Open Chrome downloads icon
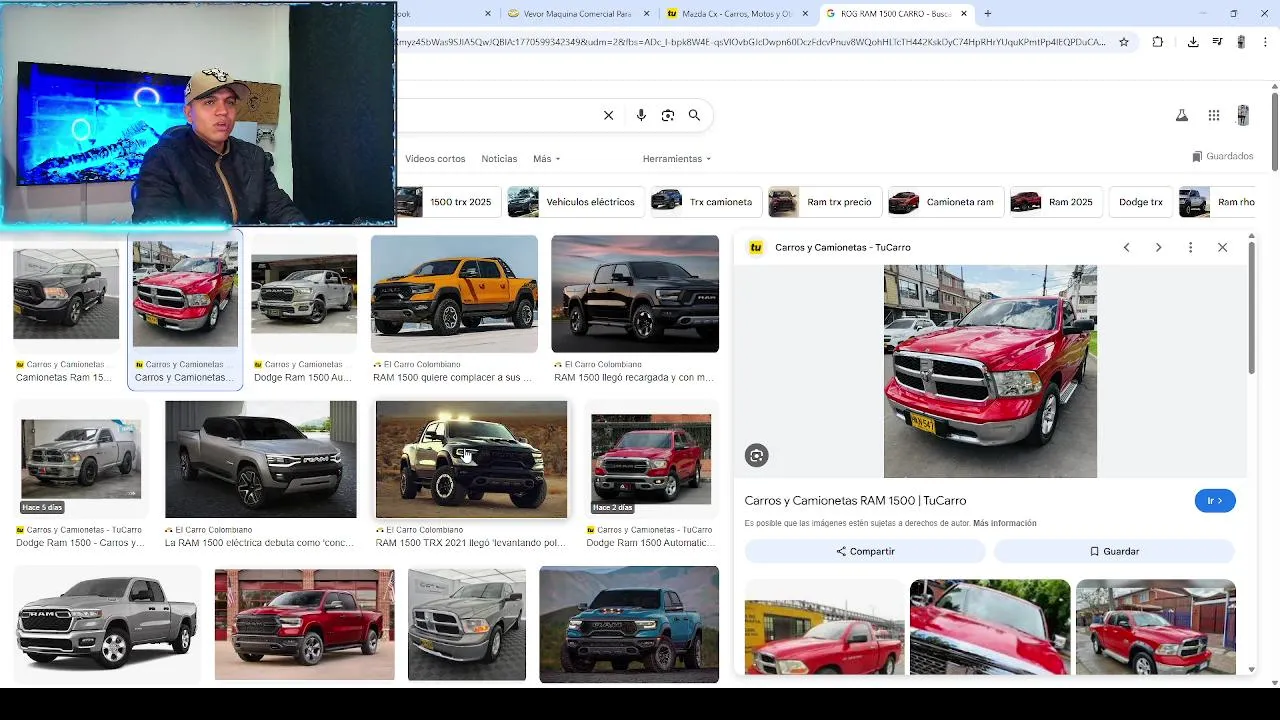 [x=1193, y=42]
